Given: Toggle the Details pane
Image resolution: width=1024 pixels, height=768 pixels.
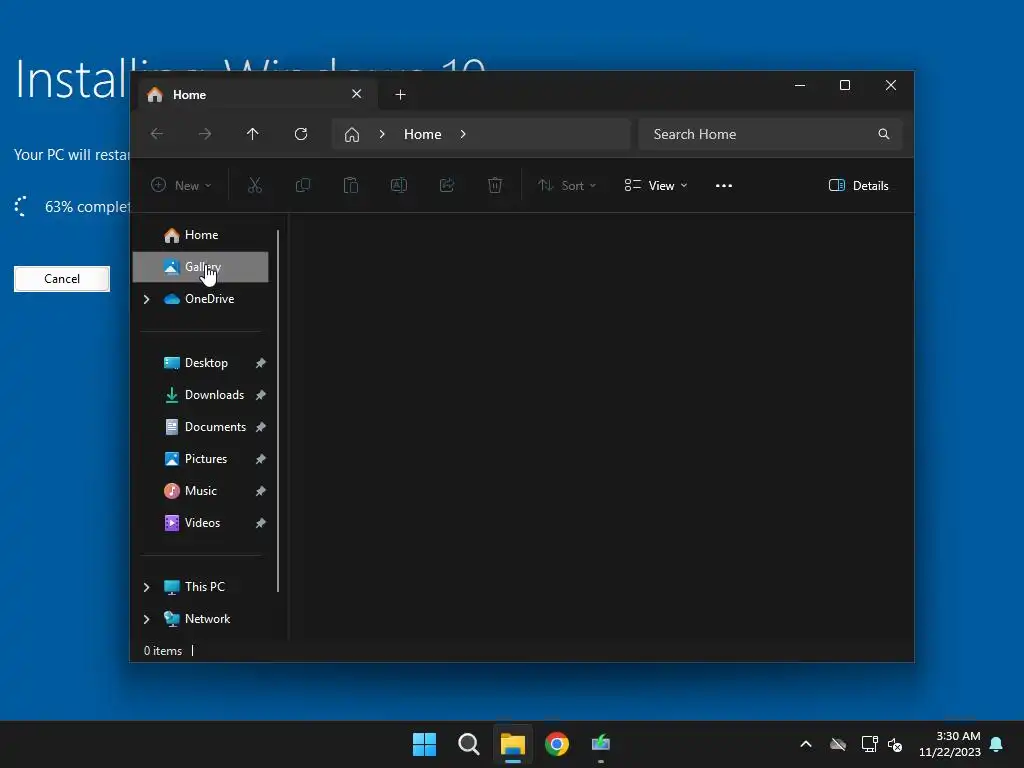Looking at the screenshot, I should click(858, 185).
